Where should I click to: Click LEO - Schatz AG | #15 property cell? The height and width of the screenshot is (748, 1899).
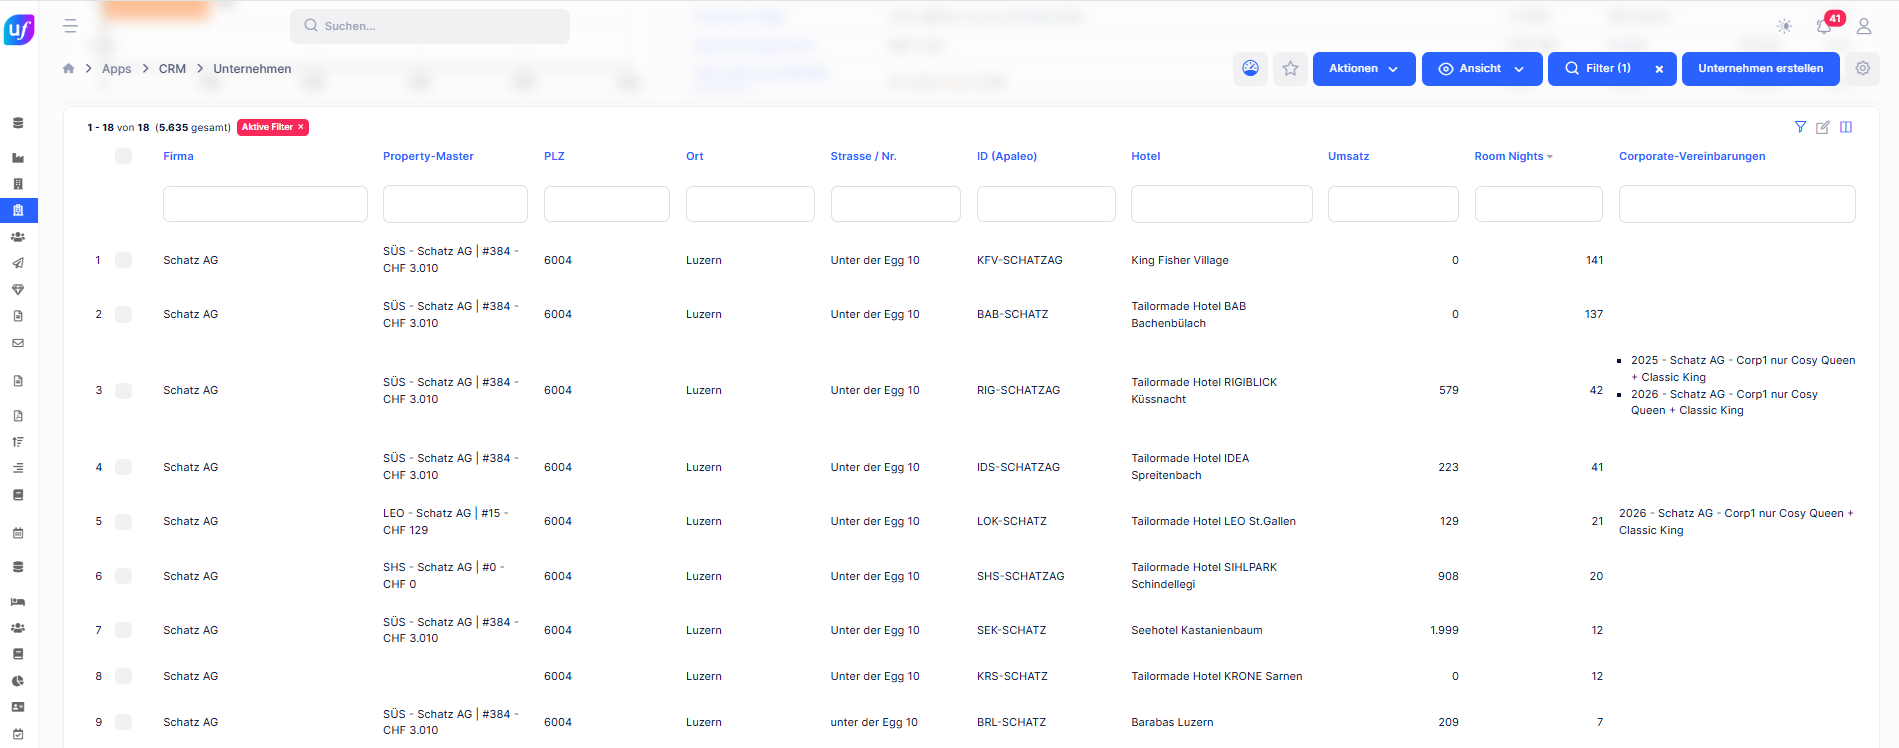click(x=445, y=521)
